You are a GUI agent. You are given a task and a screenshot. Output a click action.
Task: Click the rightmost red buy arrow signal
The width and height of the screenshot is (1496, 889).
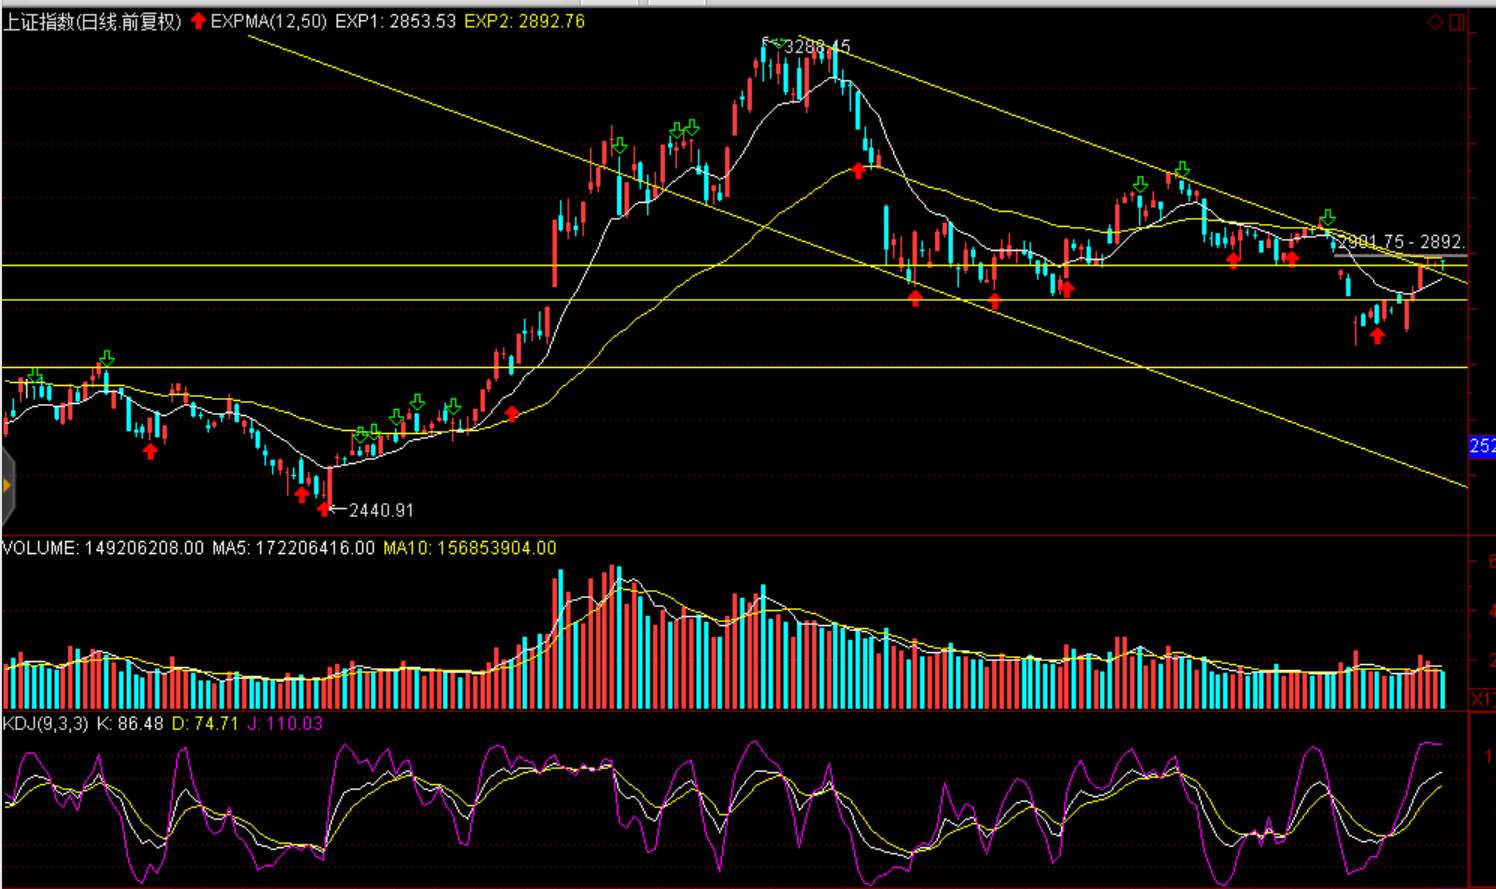[x=1377, y=336]
